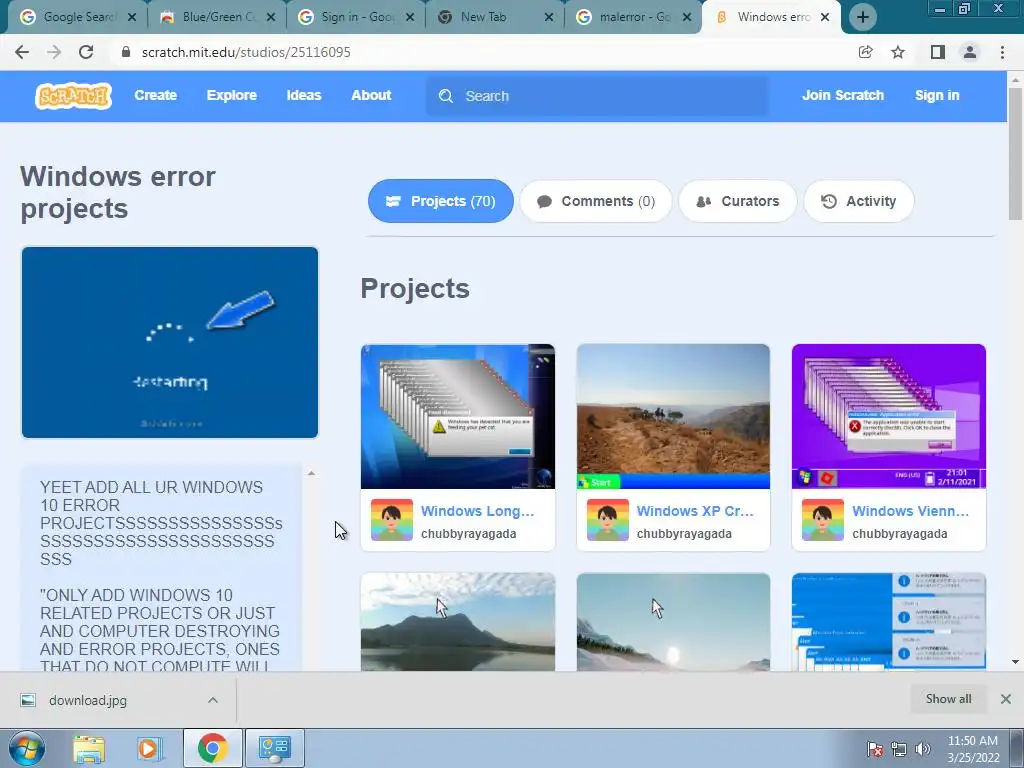Screen dimensions: 1024x768
Task: Click the studio Restarting thumbnail image
Action: click(170, 342)
